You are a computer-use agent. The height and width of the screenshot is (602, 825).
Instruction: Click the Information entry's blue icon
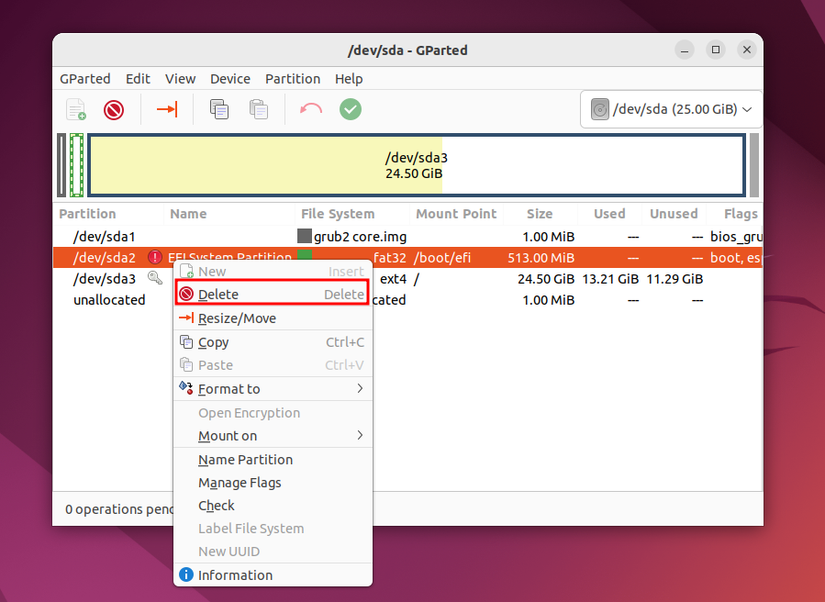click(187, 575)
